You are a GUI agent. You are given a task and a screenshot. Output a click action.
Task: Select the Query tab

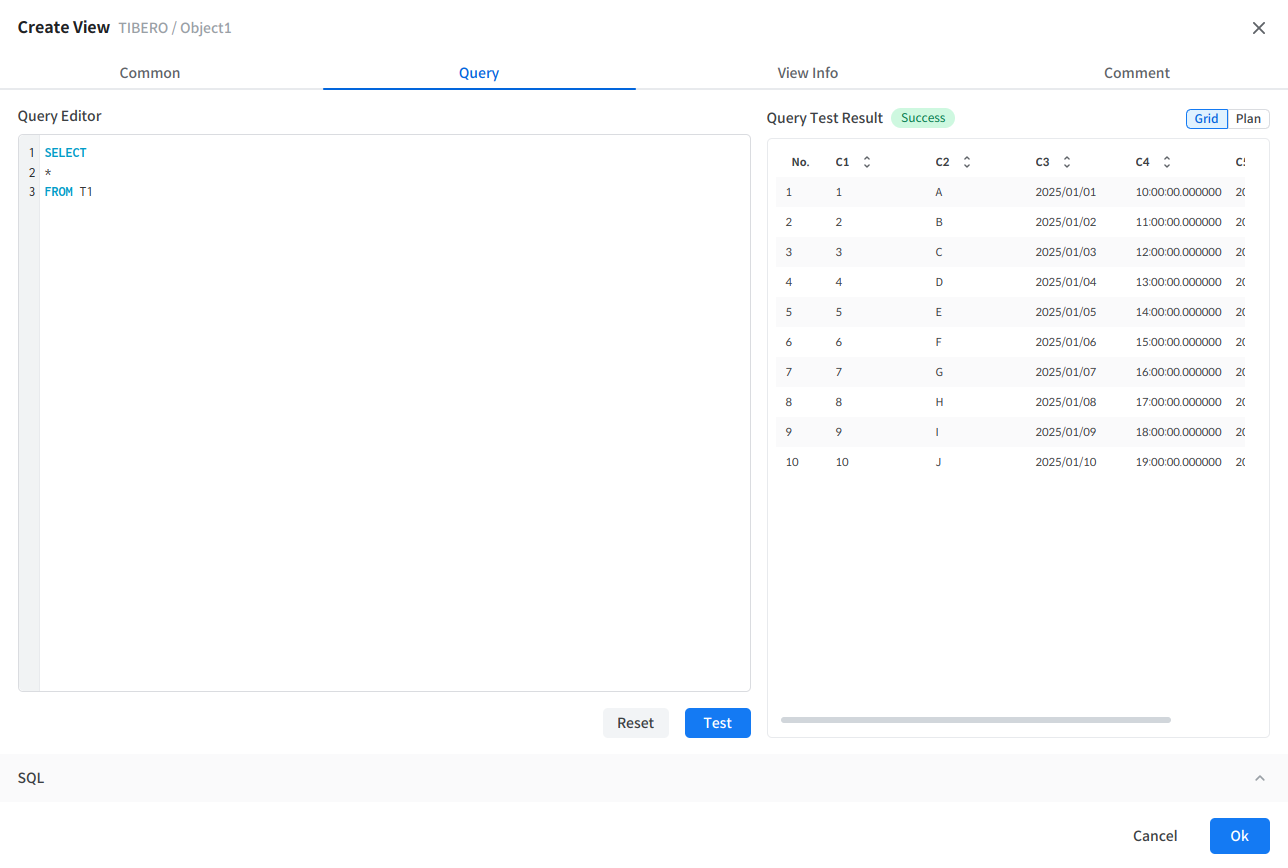pos(479,73)
